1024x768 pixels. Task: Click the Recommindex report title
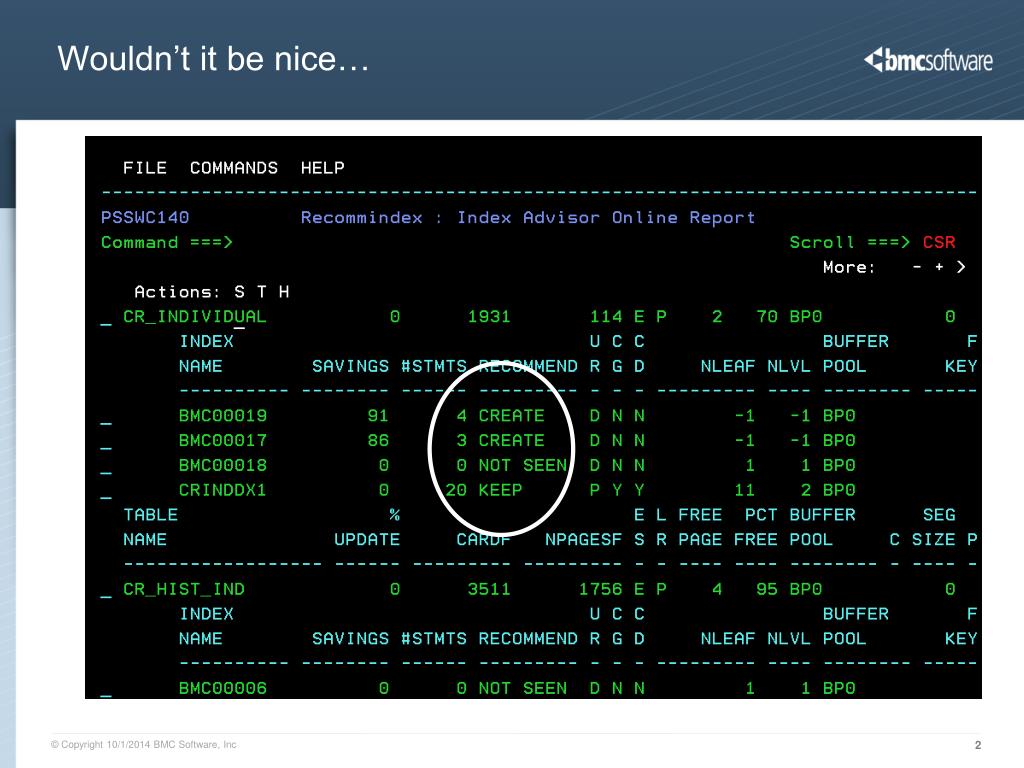(x=528, y=217)
